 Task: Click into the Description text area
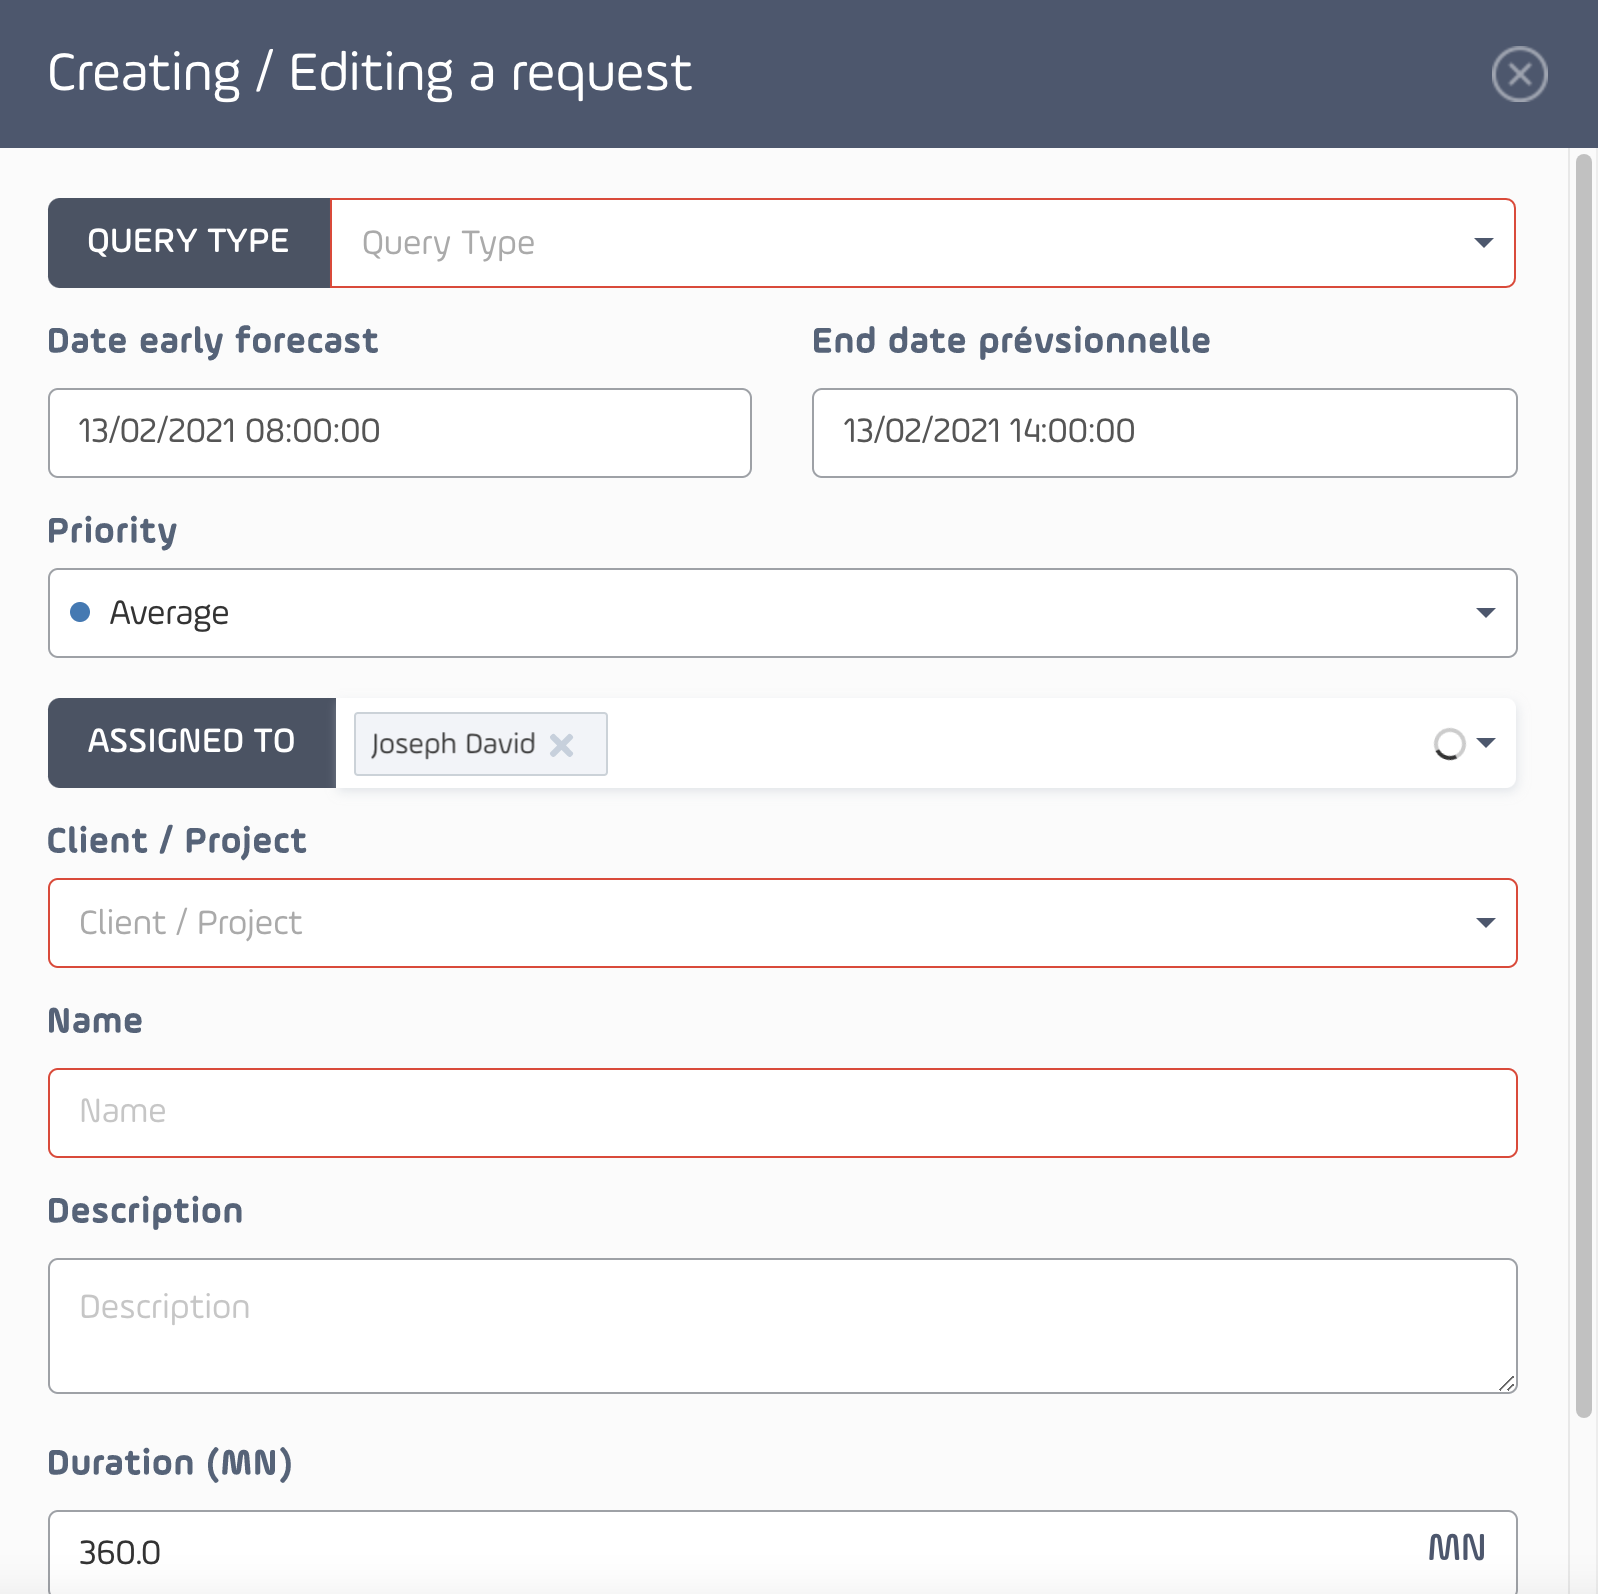(x=783, y=1326)
